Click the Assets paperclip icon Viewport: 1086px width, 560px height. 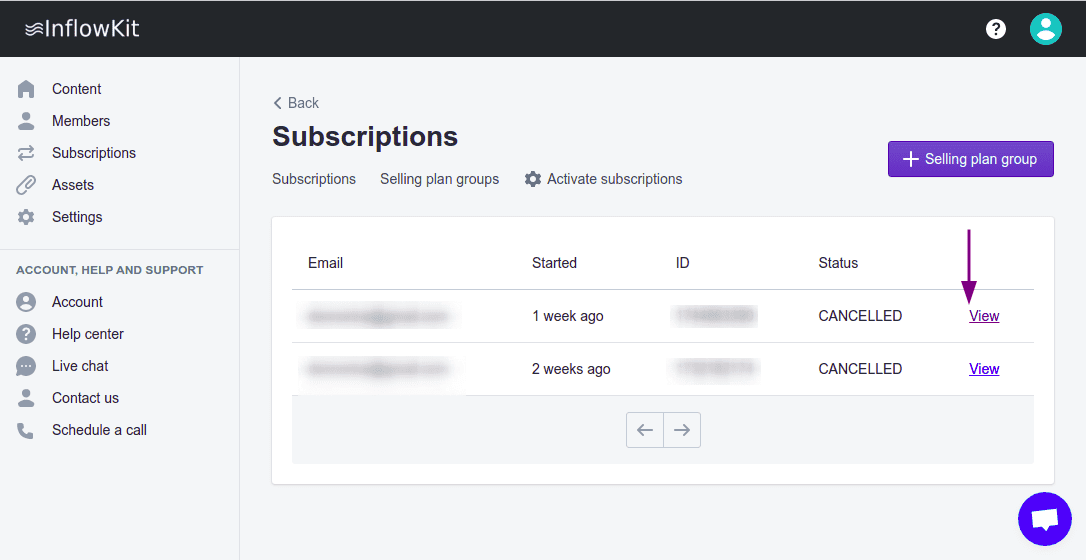[x=26, y=185]
